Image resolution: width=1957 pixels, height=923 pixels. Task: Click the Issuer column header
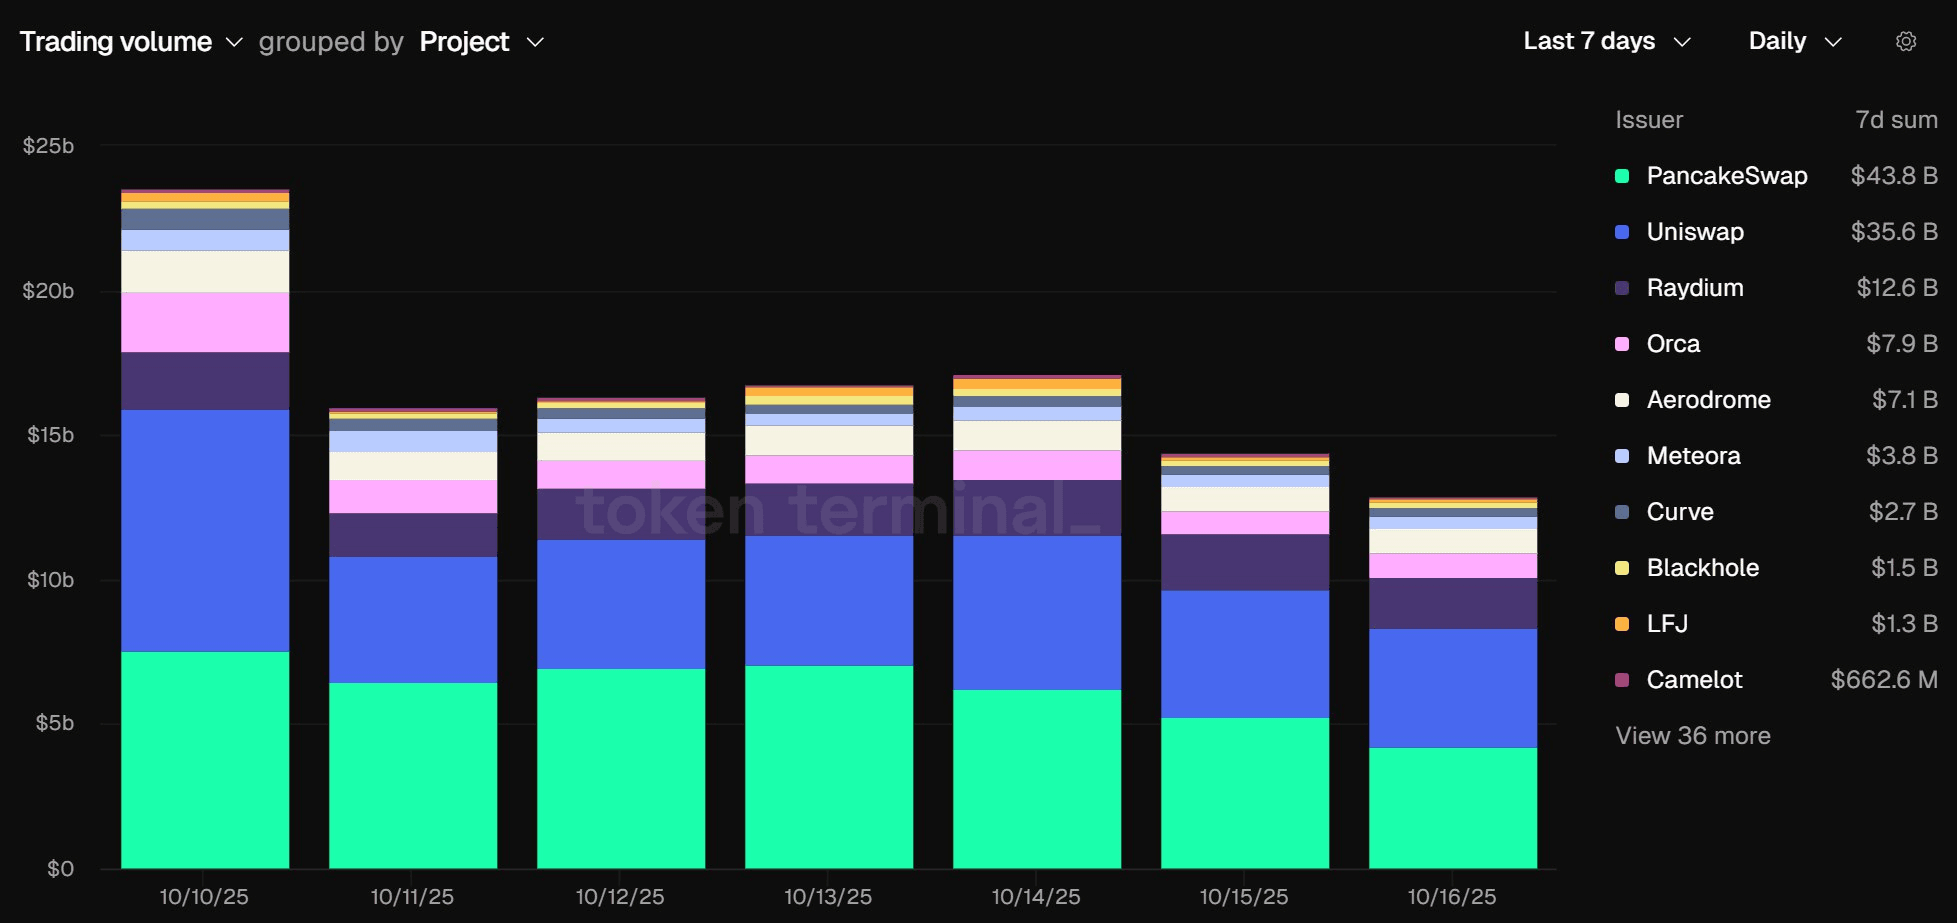click(x=1649, y=120)
